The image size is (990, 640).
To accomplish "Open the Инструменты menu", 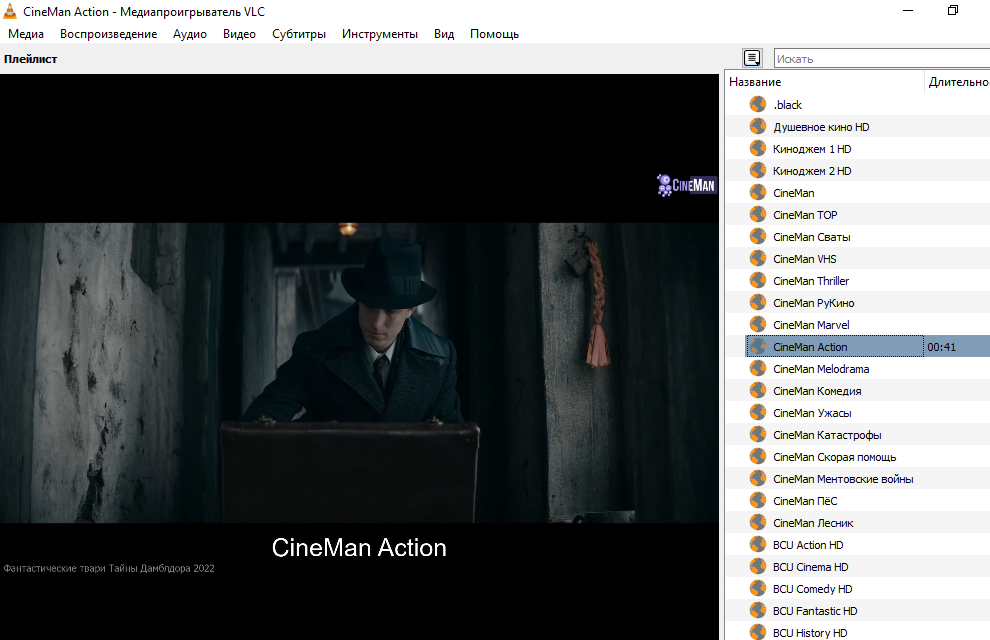I will pyautogui.click(x=379, y=34).
